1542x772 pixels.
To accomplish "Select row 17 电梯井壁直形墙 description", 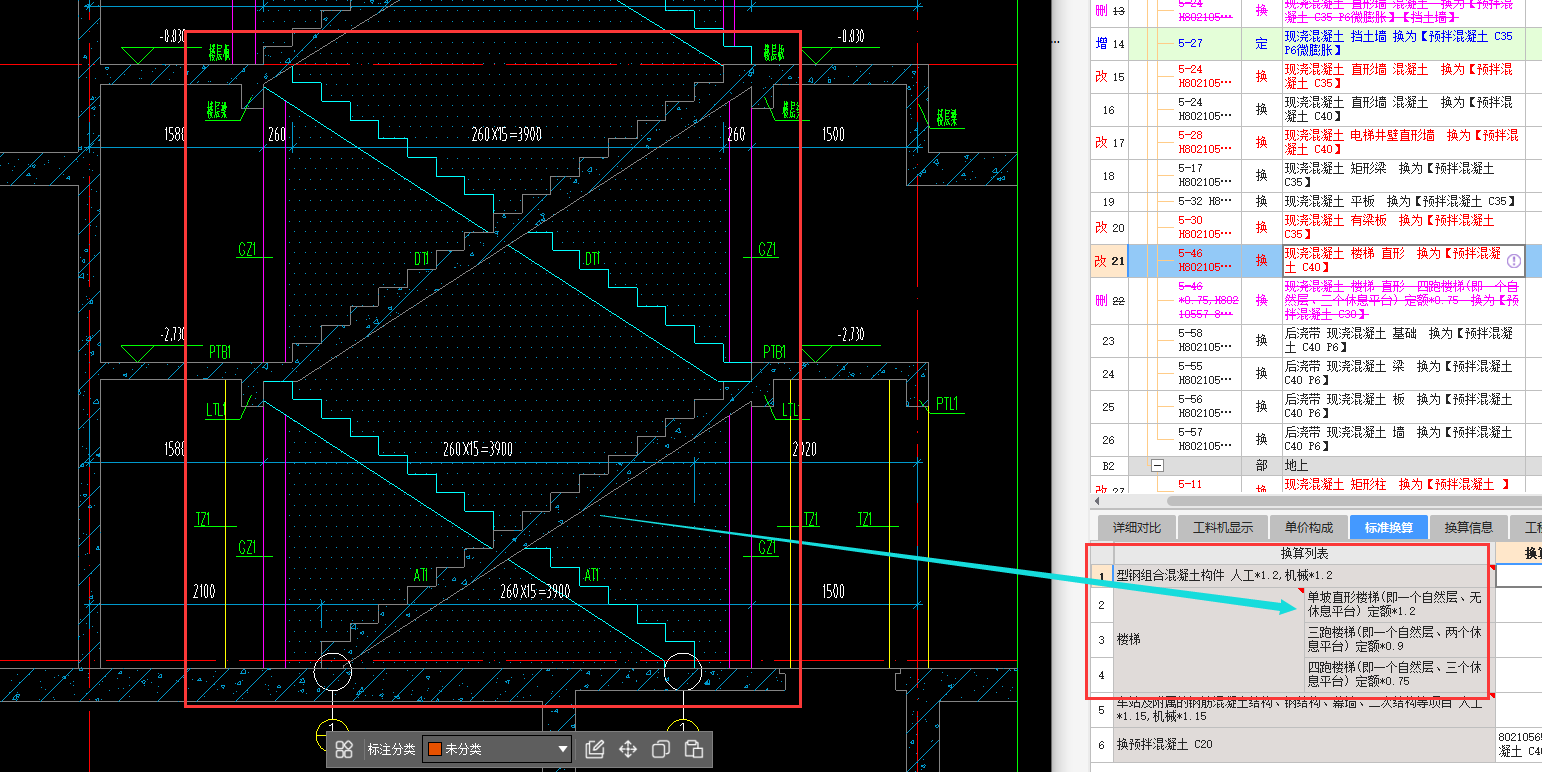I will click(x=1403, y=142).
